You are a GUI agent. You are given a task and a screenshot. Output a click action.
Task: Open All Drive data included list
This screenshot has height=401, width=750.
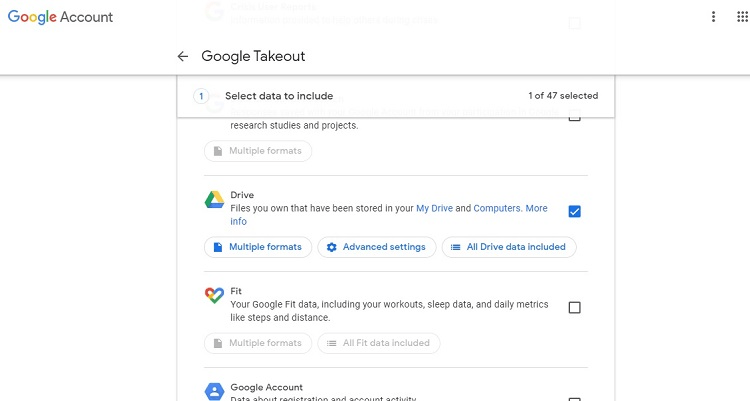click(509, 247)
